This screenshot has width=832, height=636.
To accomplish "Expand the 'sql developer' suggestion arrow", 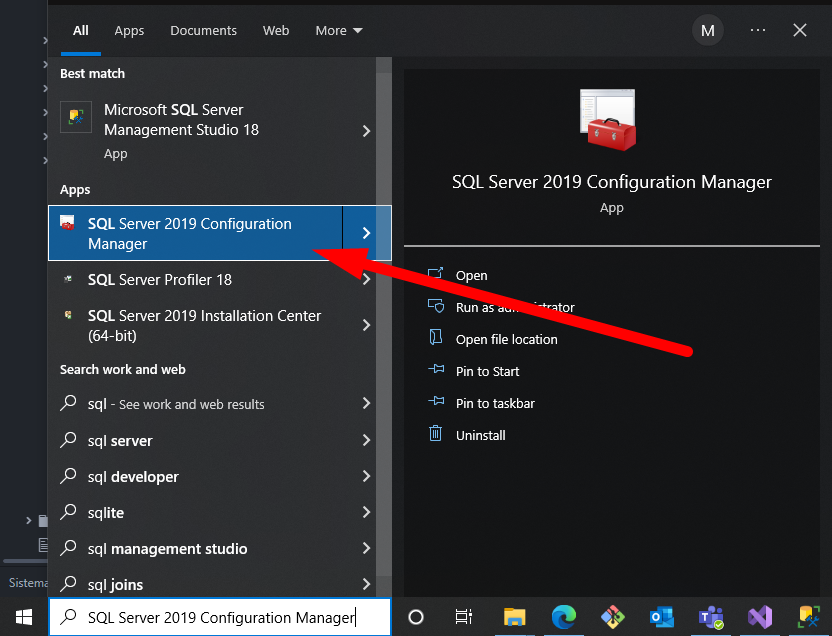I will pyautogui.click(x=366, y=477).
